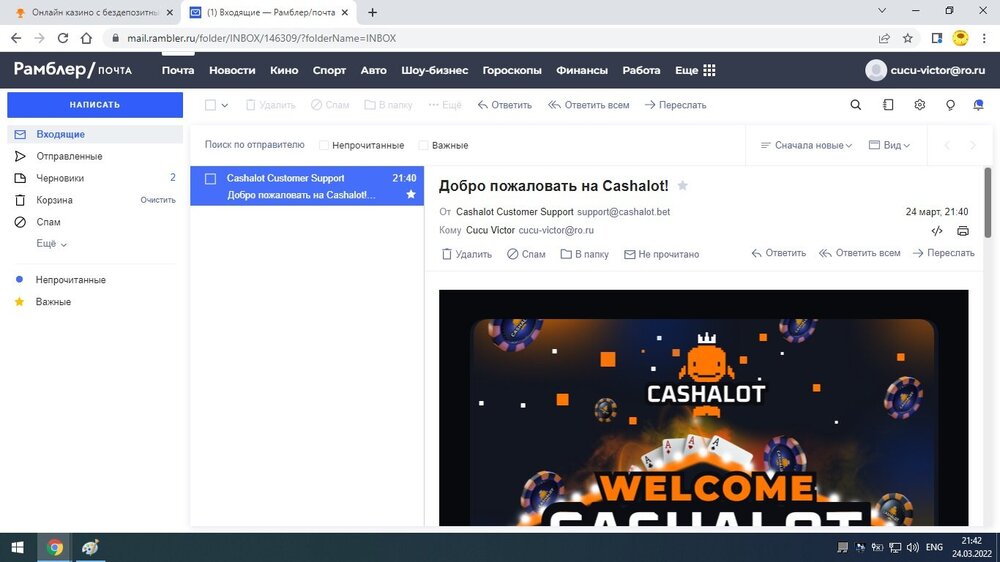The width and height of the screenshot is (1000, 562).
Task: Expand the Ещё folders list in sidebar
Action: (x=51, y=244)
